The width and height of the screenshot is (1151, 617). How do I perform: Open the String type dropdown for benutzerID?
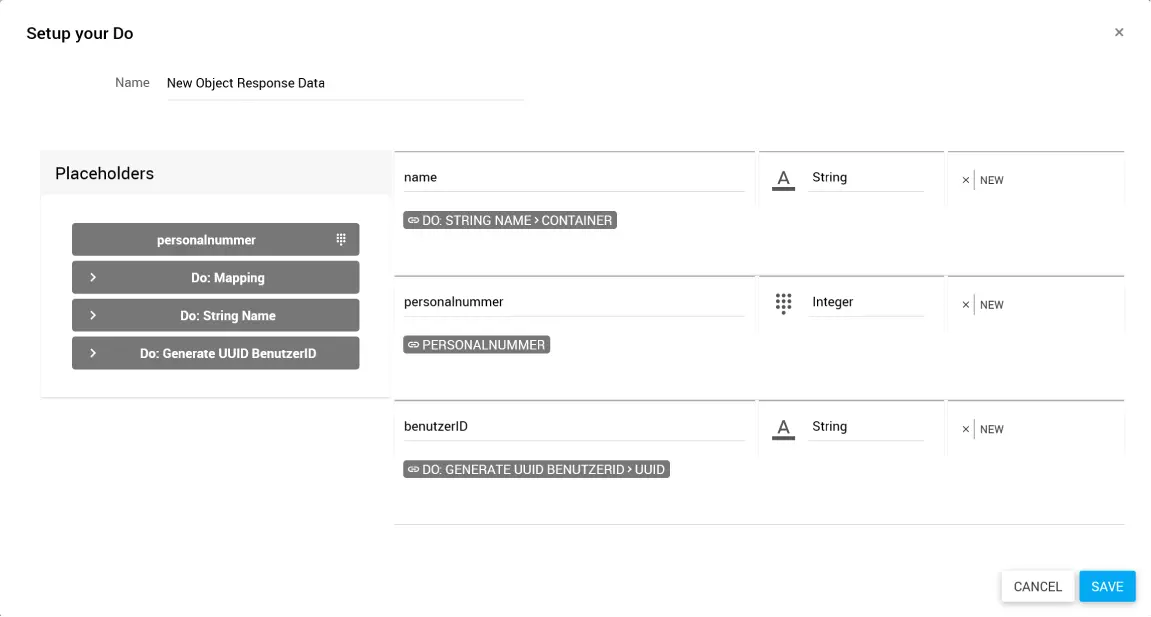click(x=865, y=427)
